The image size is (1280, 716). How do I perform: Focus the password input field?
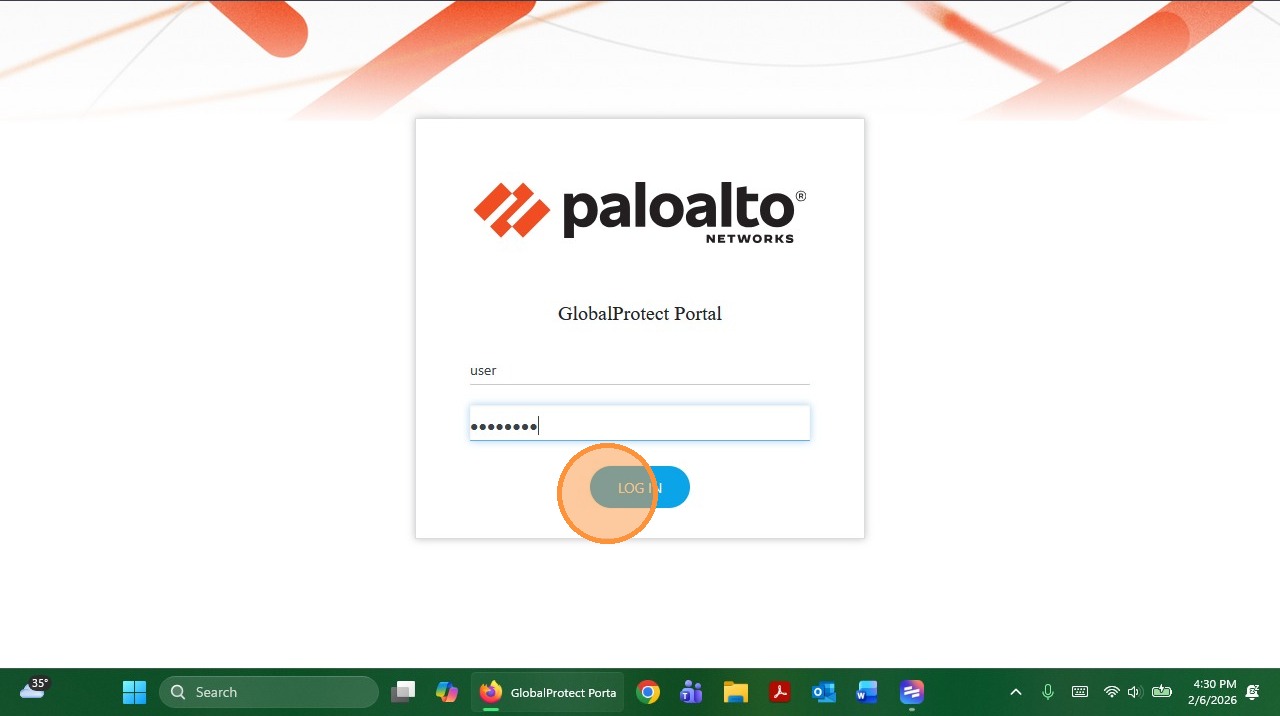point(640,423)
